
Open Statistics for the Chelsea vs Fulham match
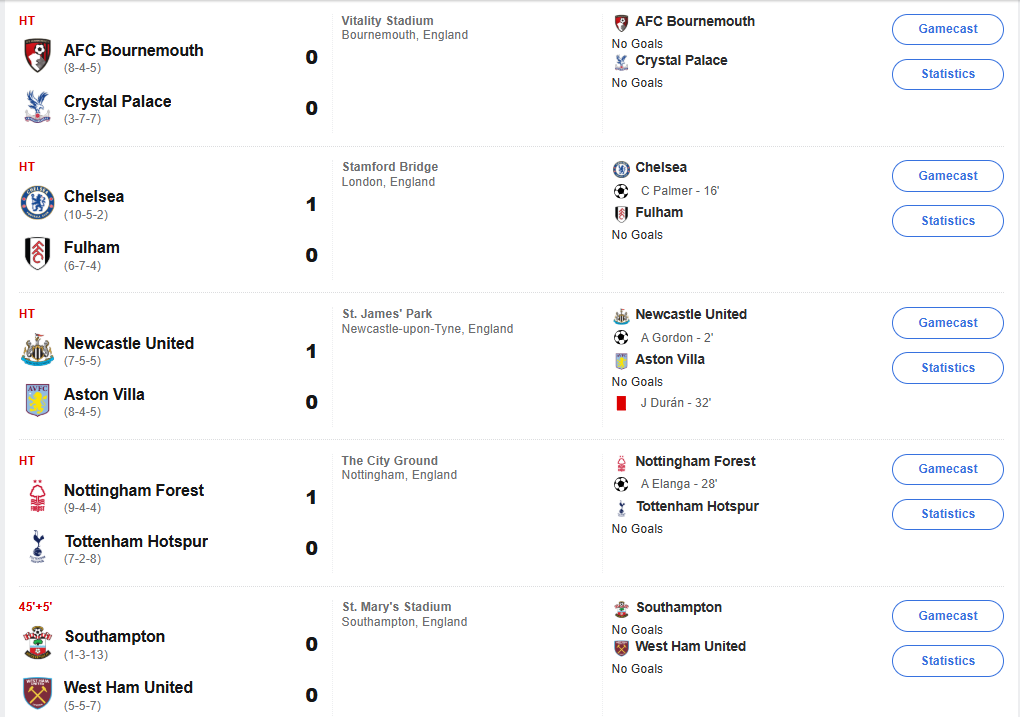pos(947,221)
